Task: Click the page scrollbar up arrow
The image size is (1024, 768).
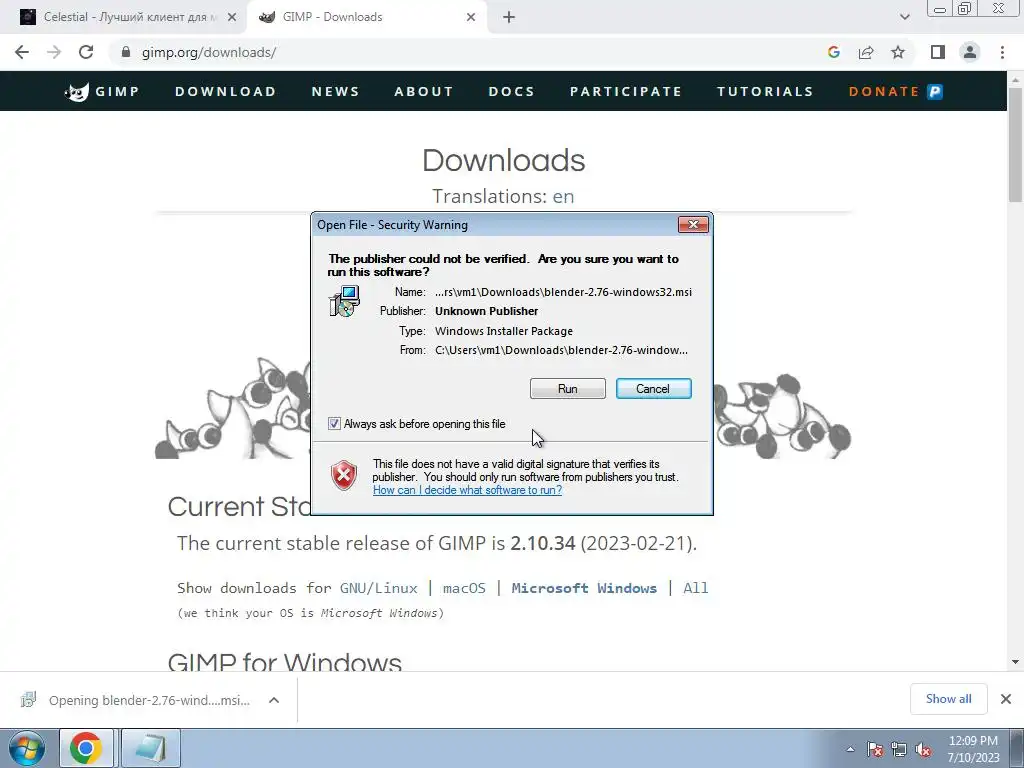Action: click(x=1015, y=80)
